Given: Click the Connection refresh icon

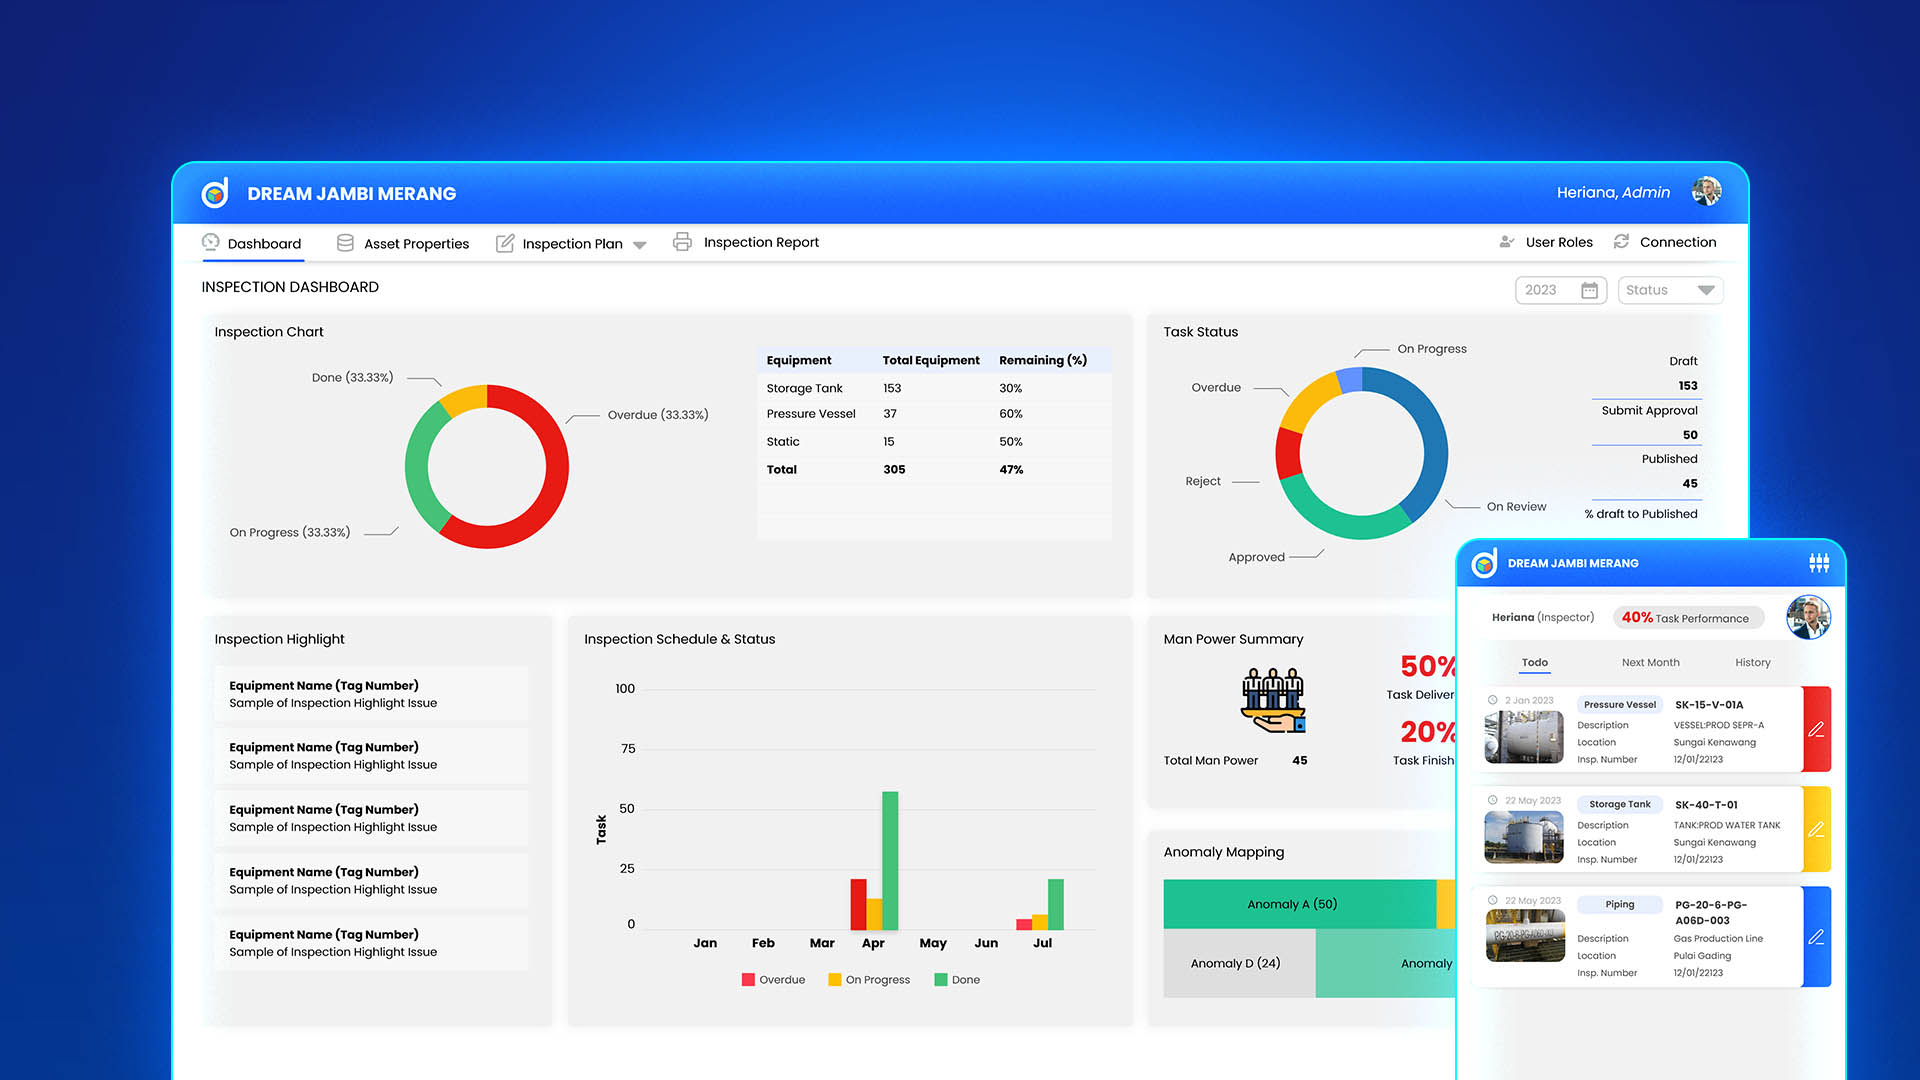Looking at the screenshot, I should click(x=1621, y=242).
